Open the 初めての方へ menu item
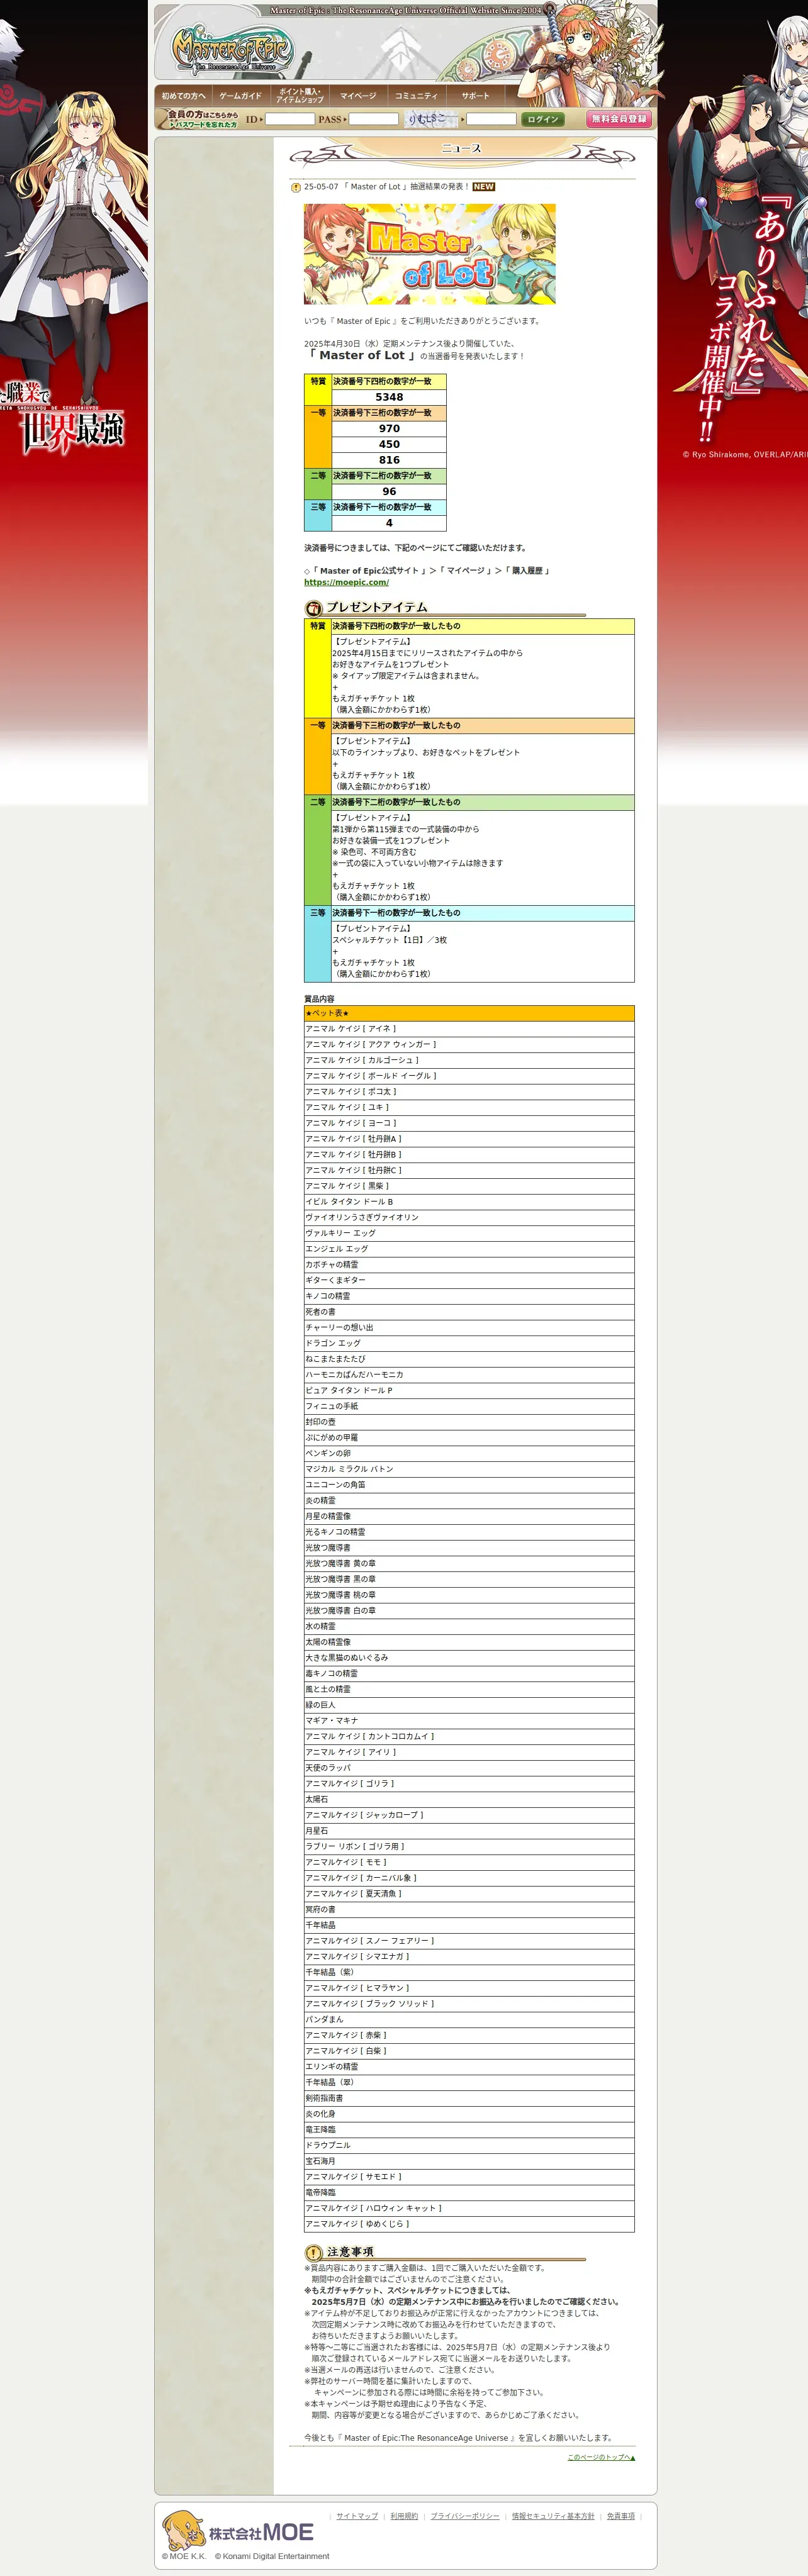Viewport: 808px width, 2576px height. [184, 96]
